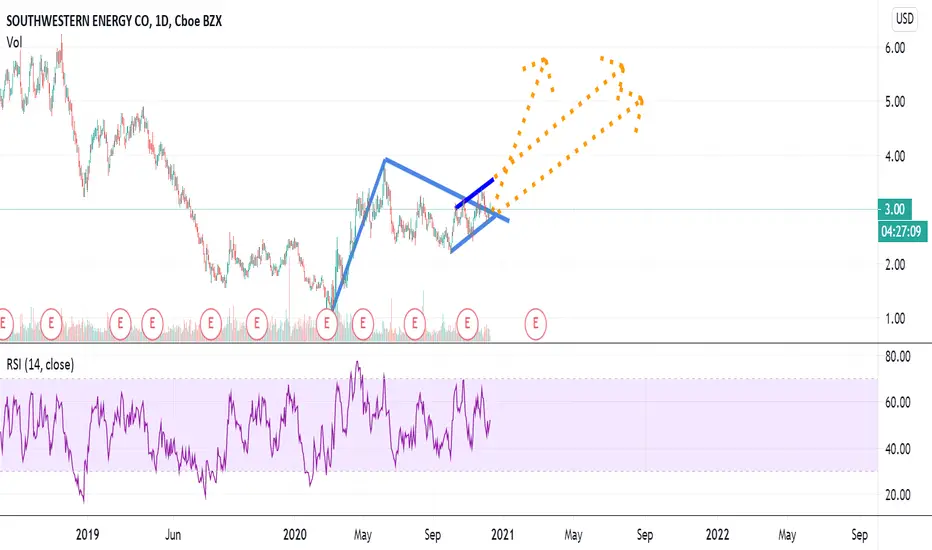
Task: Click the Jun time axis label
Action: click(x=173, y=535)
